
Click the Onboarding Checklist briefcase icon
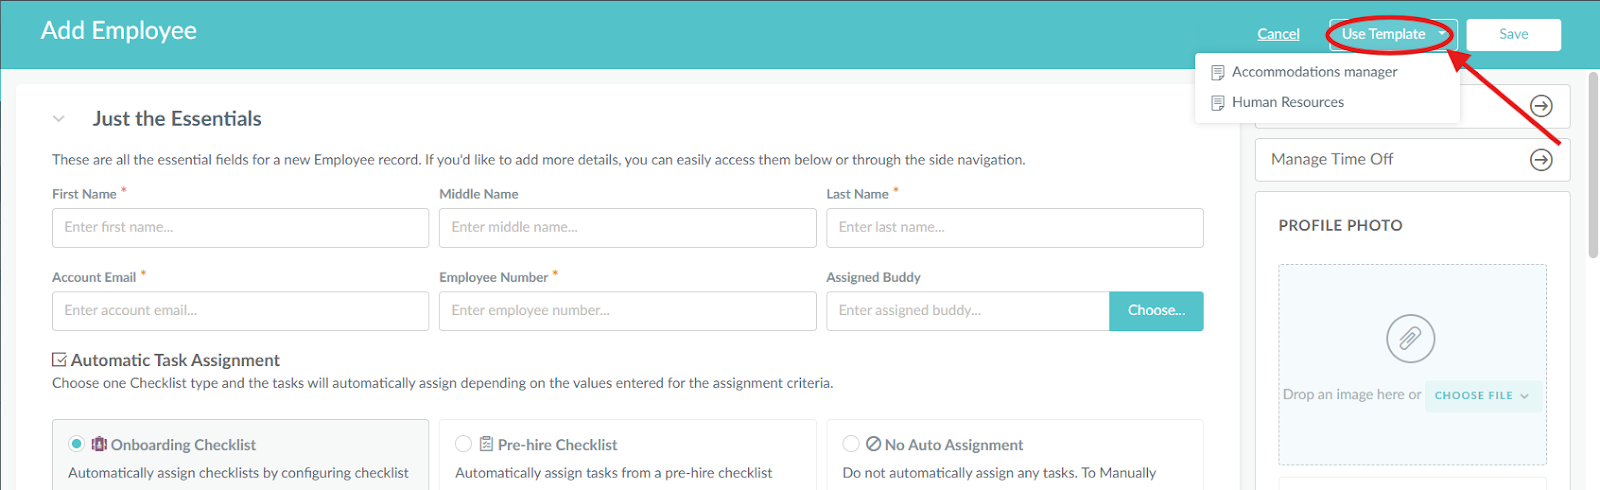click(99, 444)
